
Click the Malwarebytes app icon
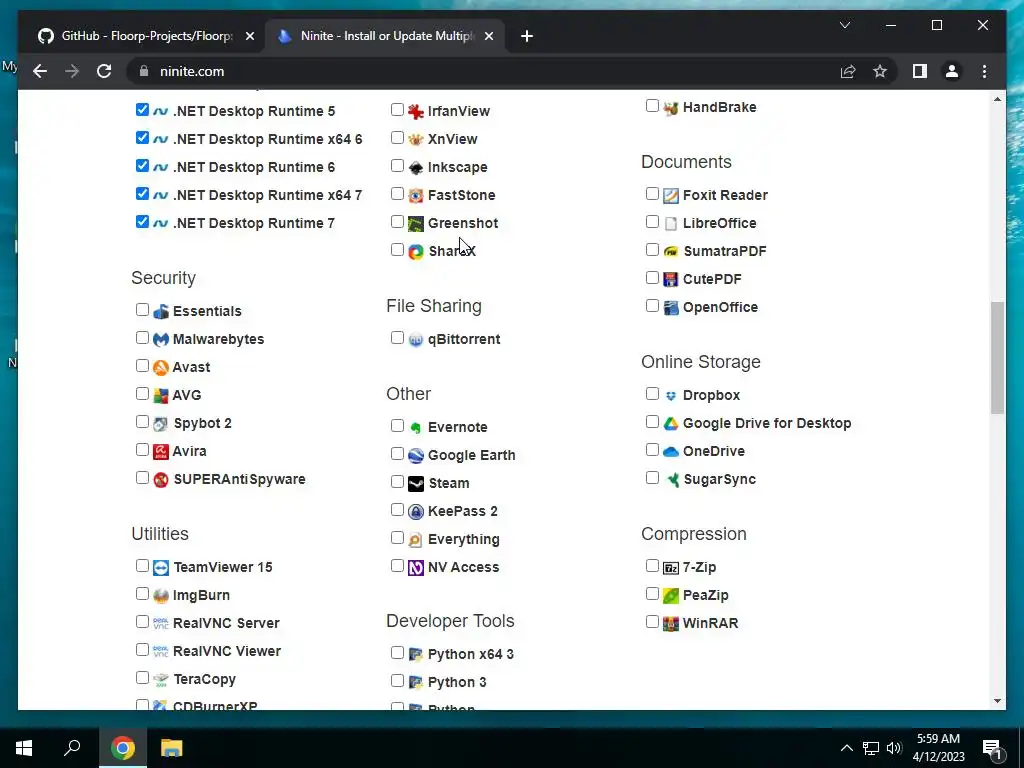(161, 340)
